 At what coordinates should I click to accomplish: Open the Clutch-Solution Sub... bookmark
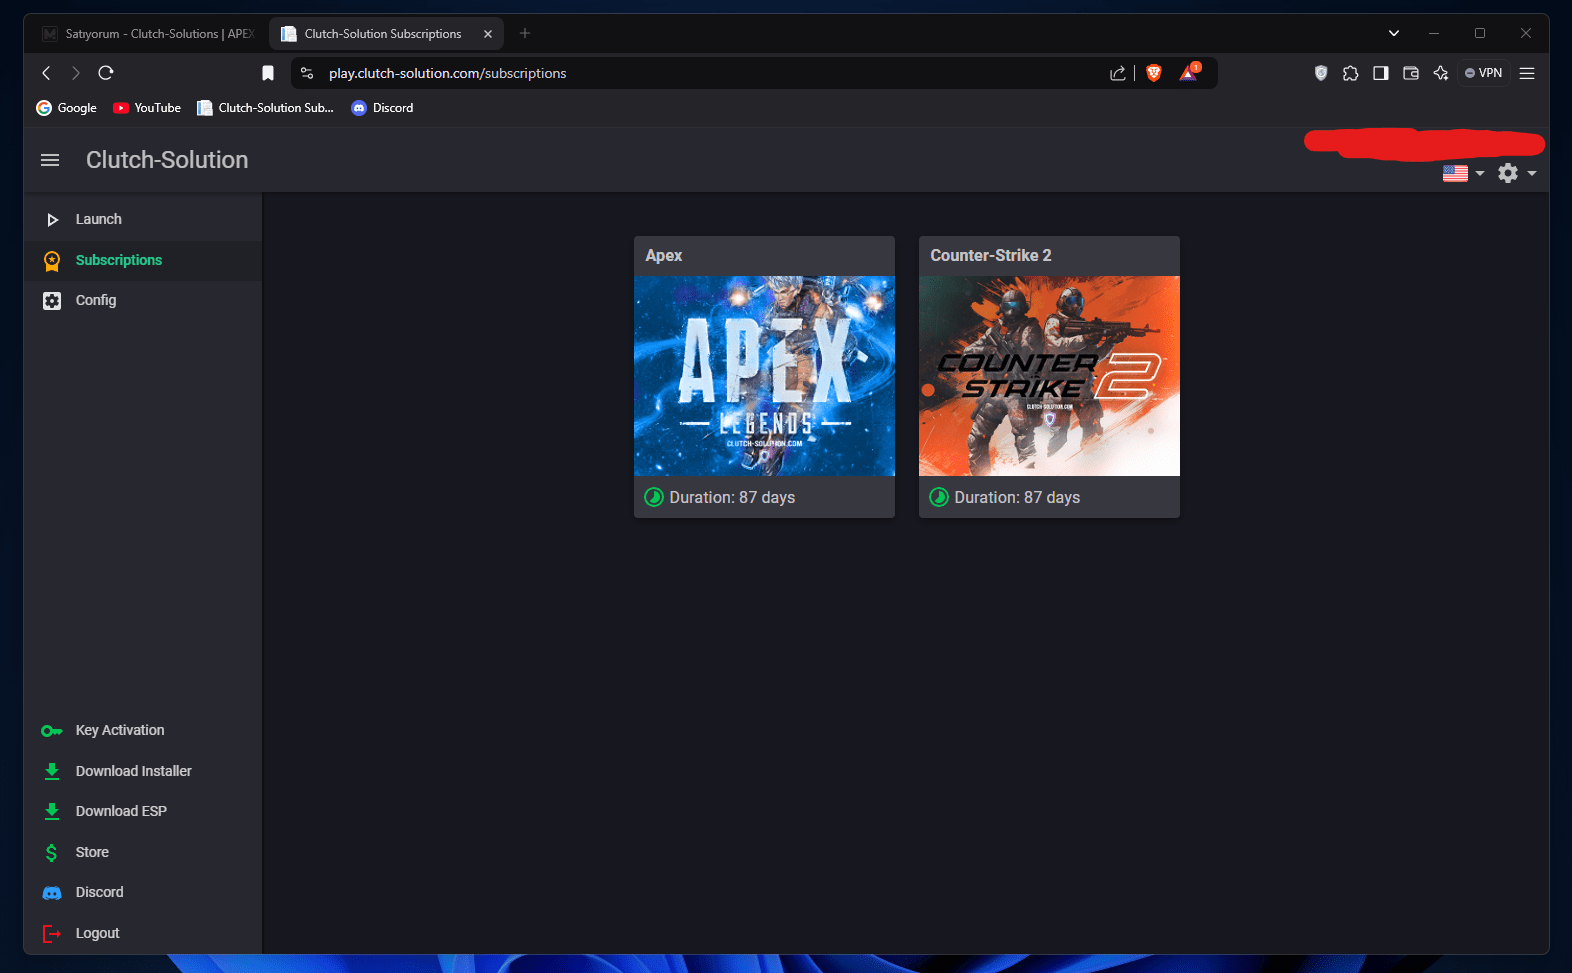coord(265,108)
